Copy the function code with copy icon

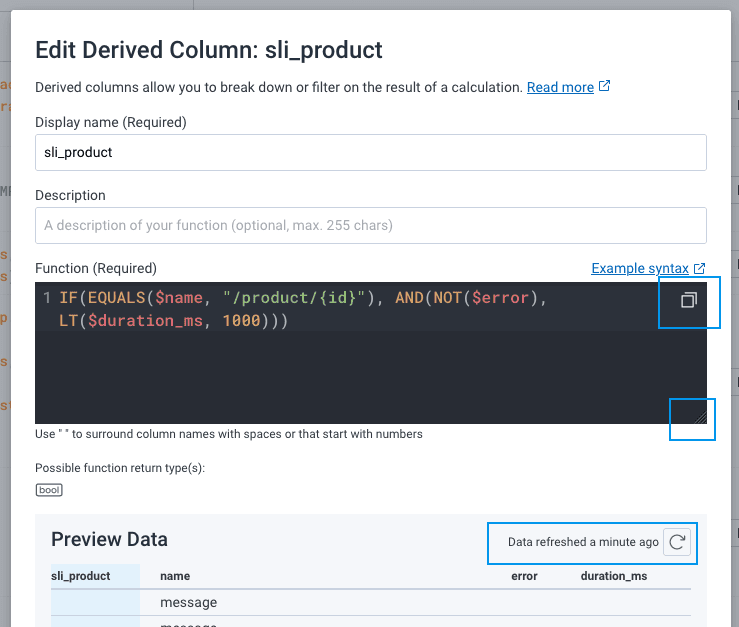pos(688,300)
